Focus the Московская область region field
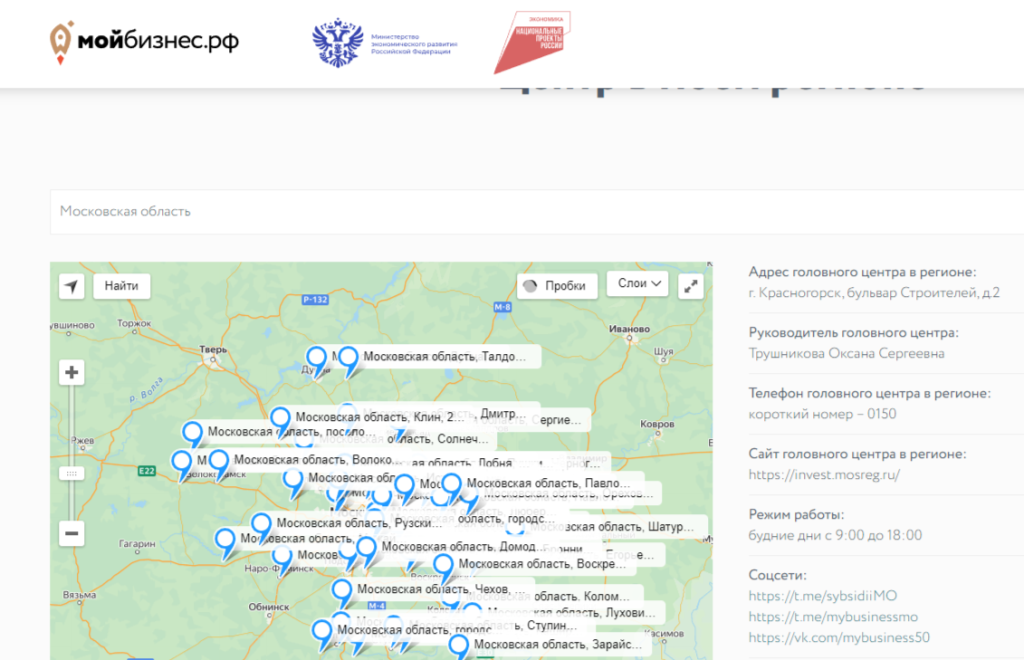The width and height of the screenshot is (1024, 660). click(537, 212)
